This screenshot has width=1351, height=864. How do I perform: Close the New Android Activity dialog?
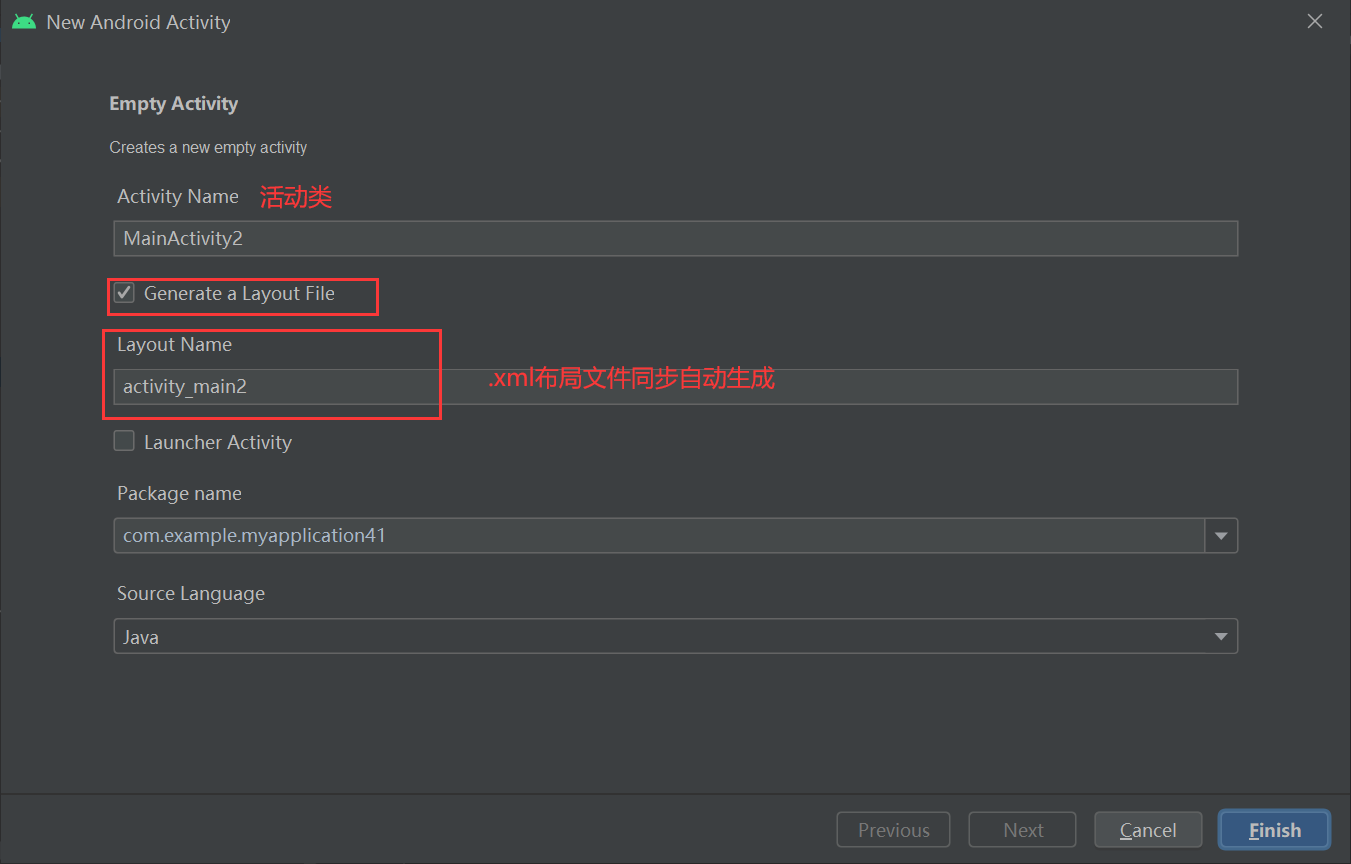(x=1314, y=20)
